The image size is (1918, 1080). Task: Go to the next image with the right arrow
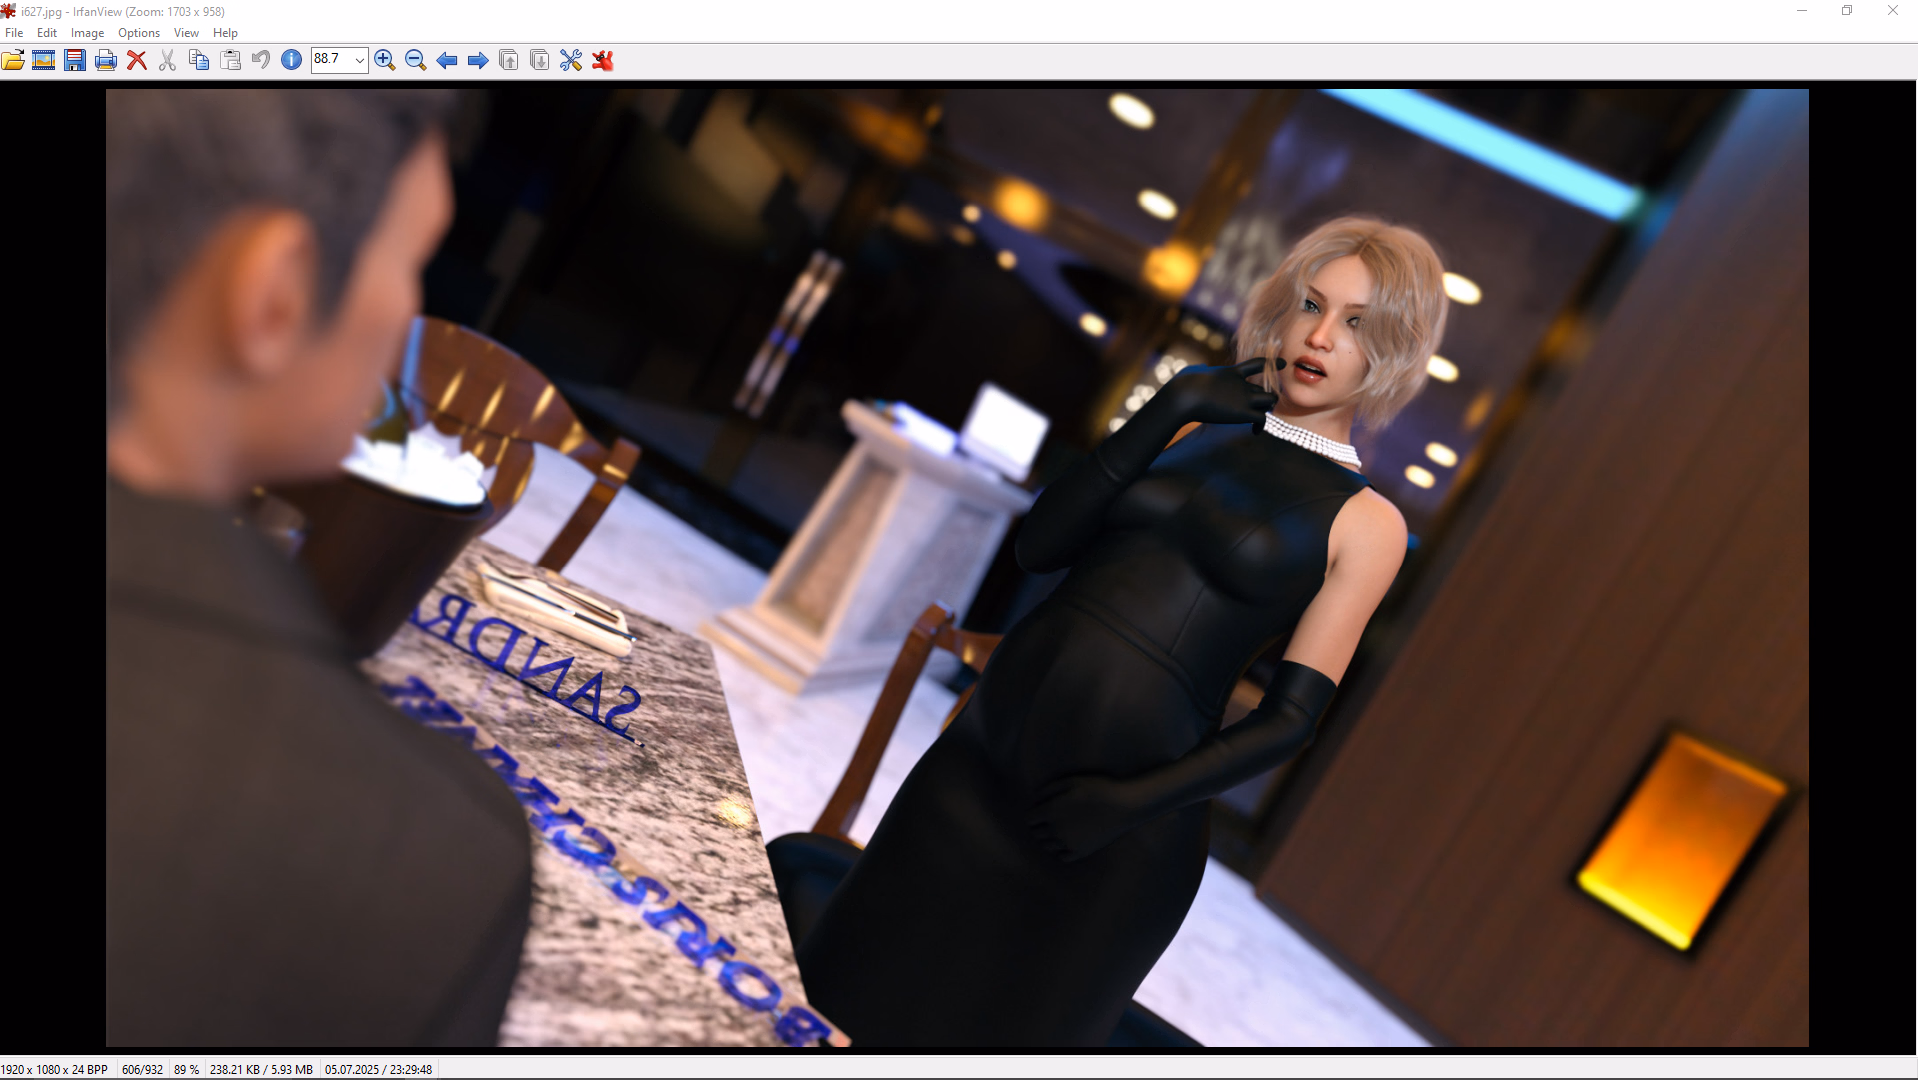point(478,60)
